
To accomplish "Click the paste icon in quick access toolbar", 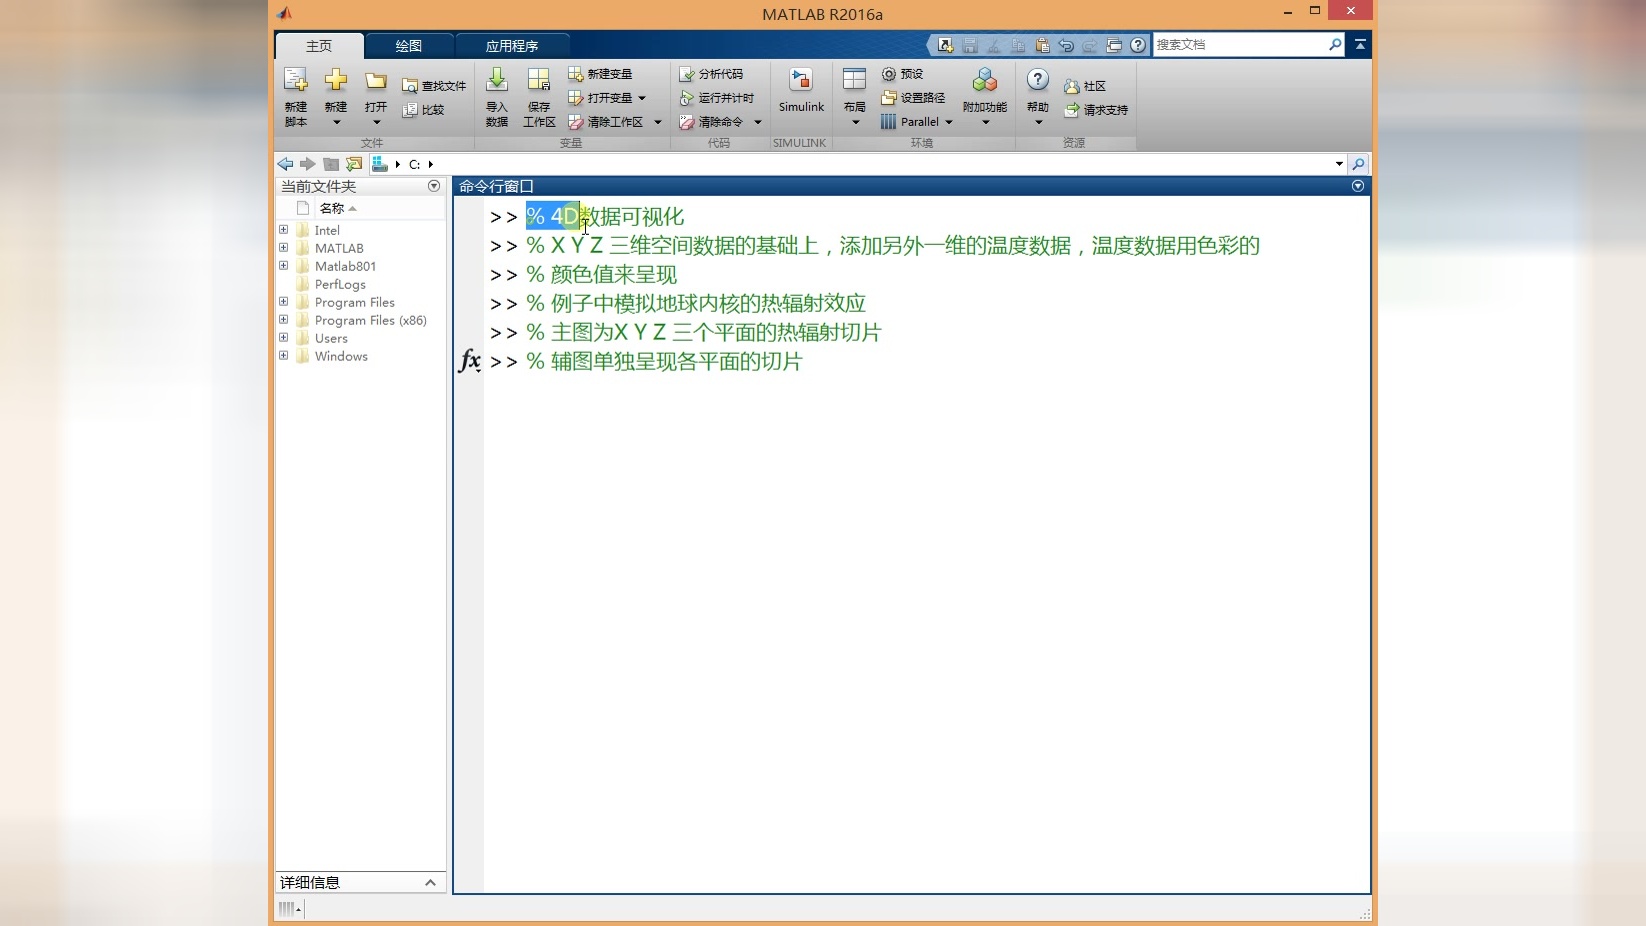I will coord(1042,45).
